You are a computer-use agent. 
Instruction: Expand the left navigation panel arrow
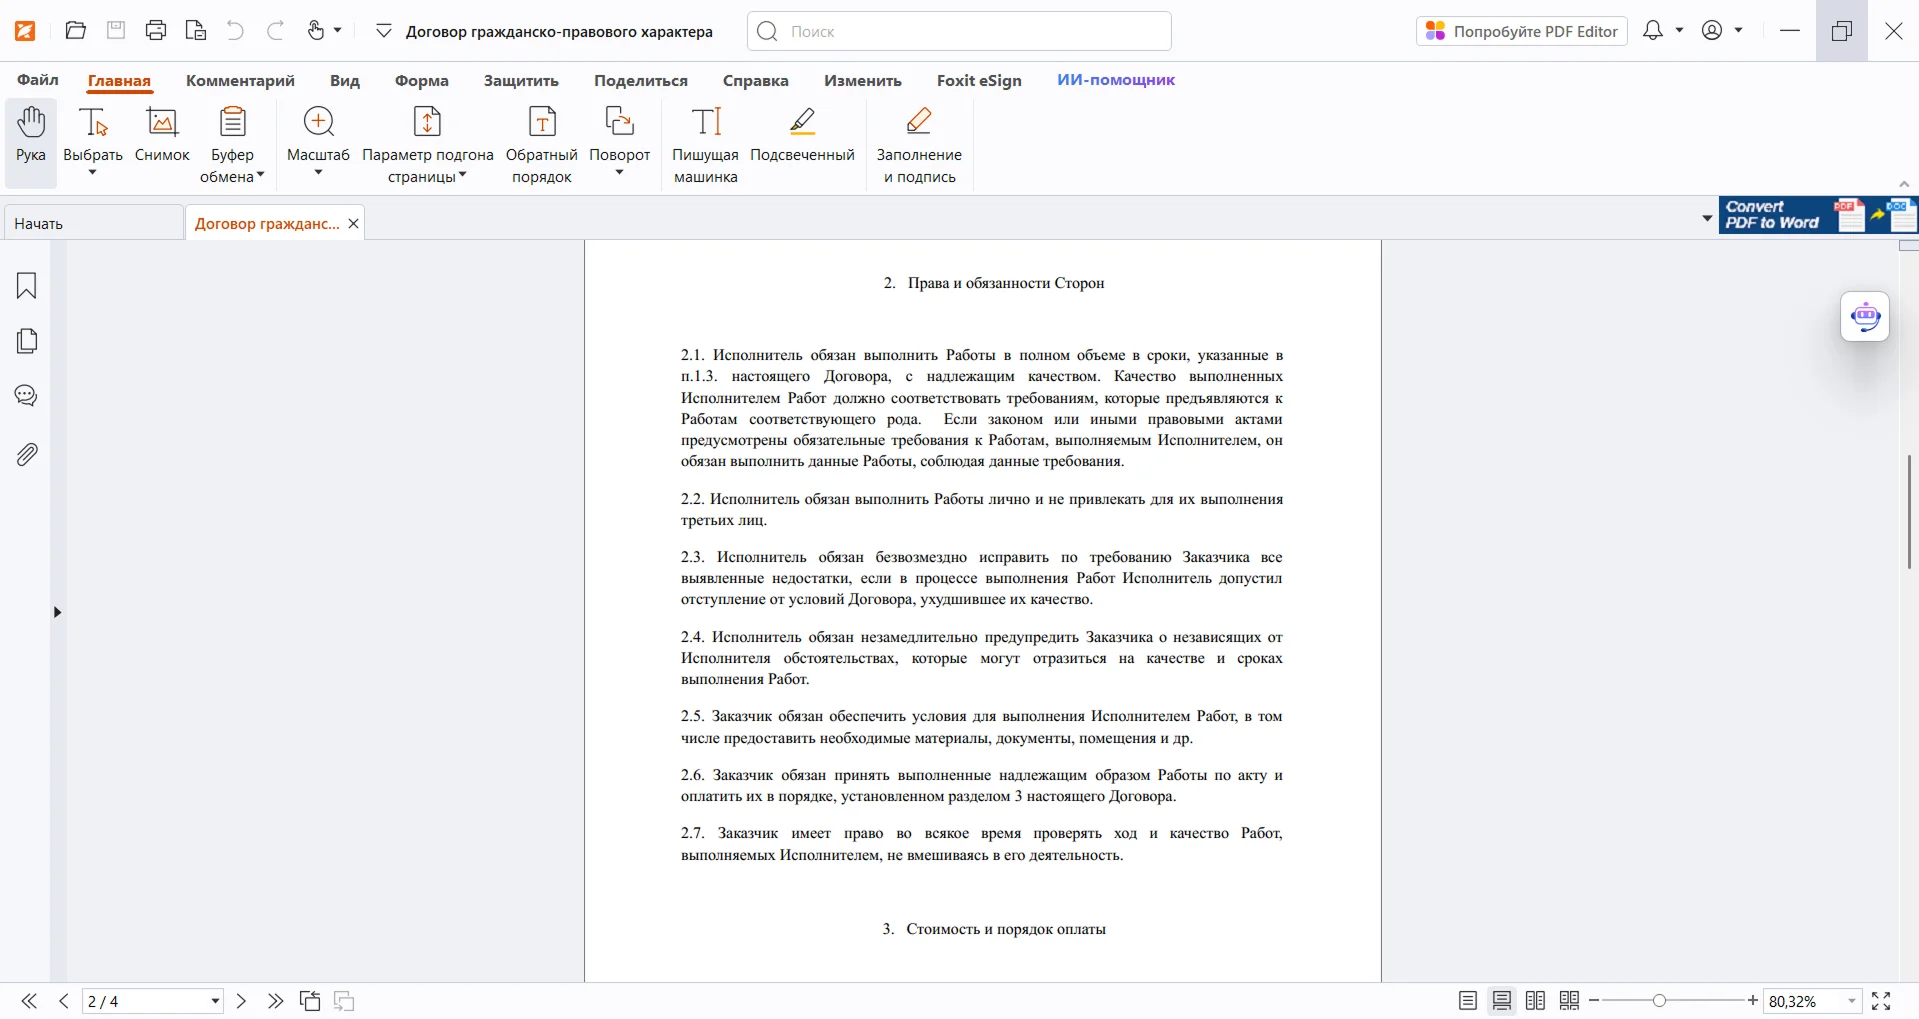pyautogui.click(x=57, y=612)
